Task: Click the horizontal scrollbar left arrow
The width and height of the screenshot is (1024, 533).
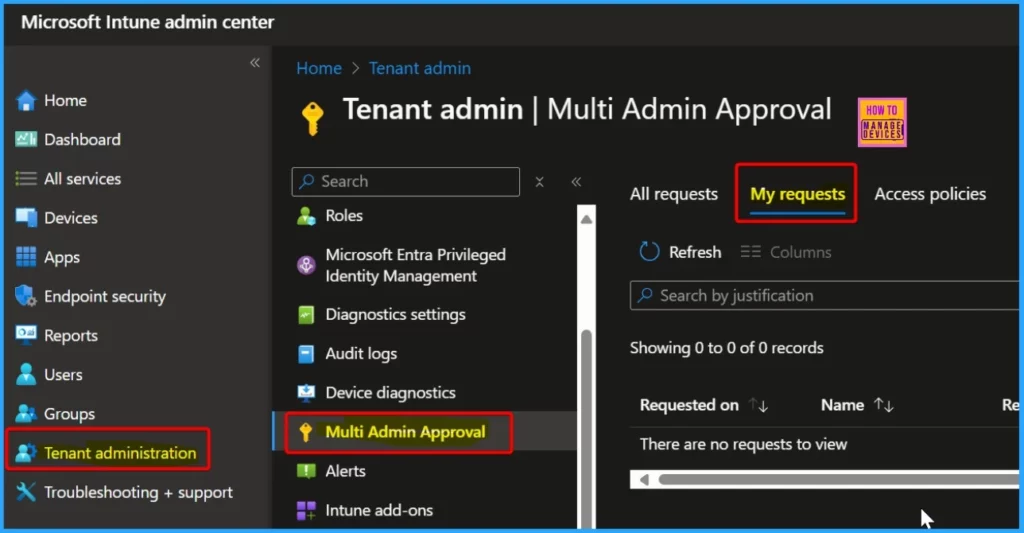Action: pos(644,479)
